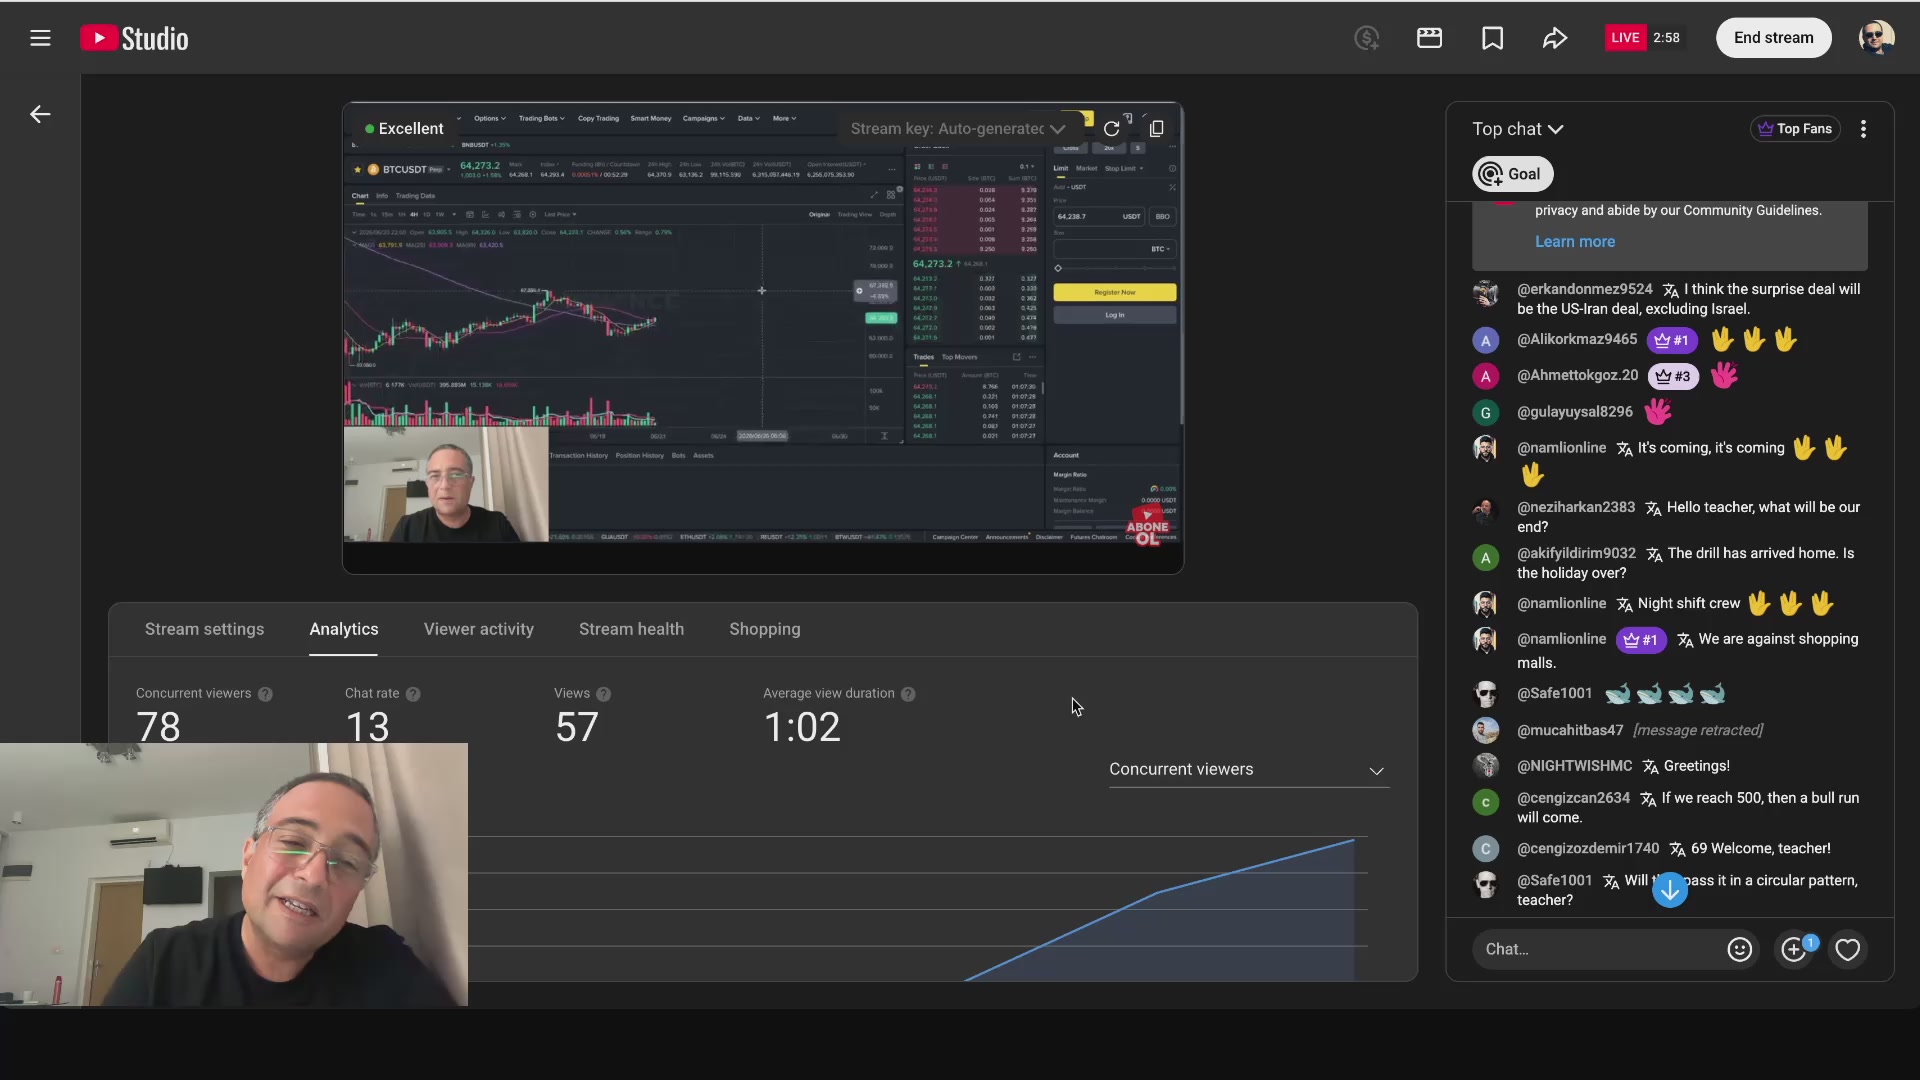Open the account avatar menu

pos(1876,38)
